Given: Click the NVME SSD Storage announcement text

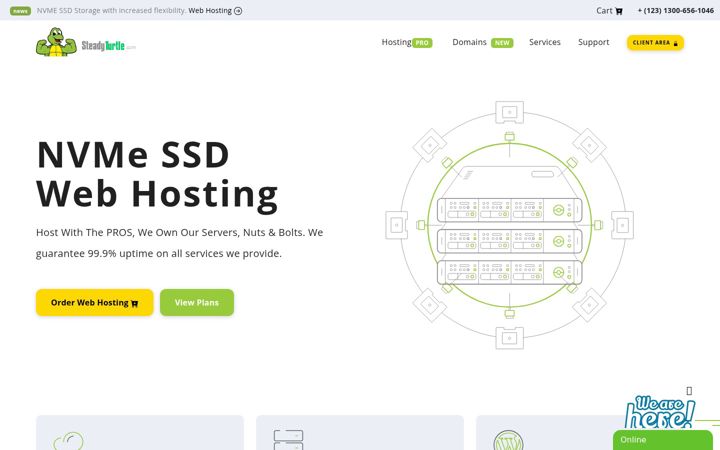Looking at the screenshot, I should [112, 11].
